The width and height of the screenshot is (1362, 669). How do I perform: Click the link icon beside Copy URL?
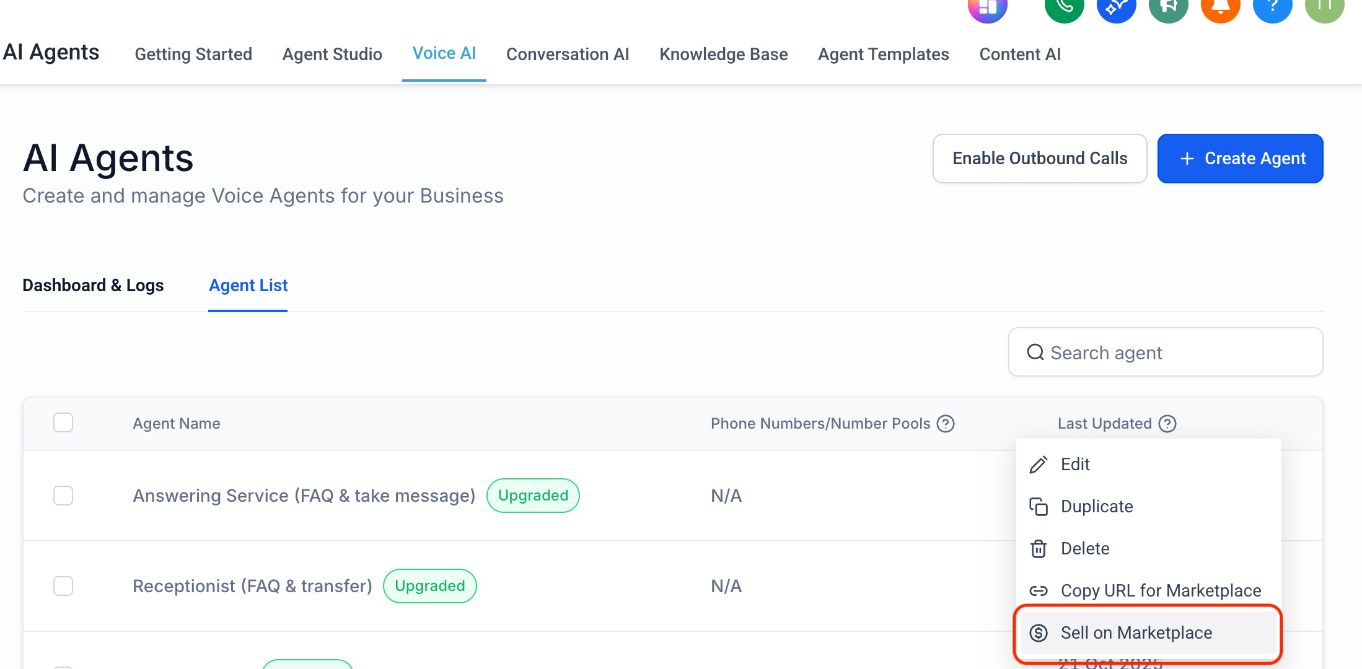[x=1039, y=591]
